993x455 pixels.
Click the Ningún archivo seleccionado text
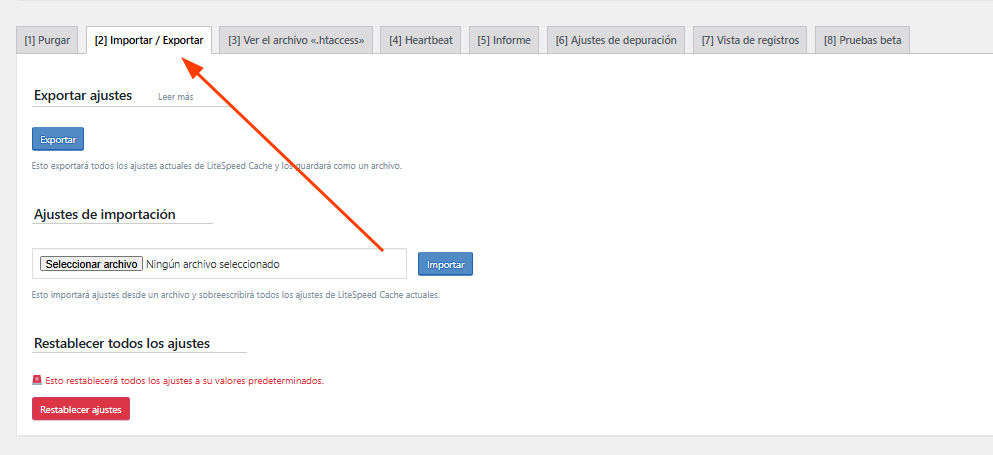pyautogui.click(x=212, y=264)
